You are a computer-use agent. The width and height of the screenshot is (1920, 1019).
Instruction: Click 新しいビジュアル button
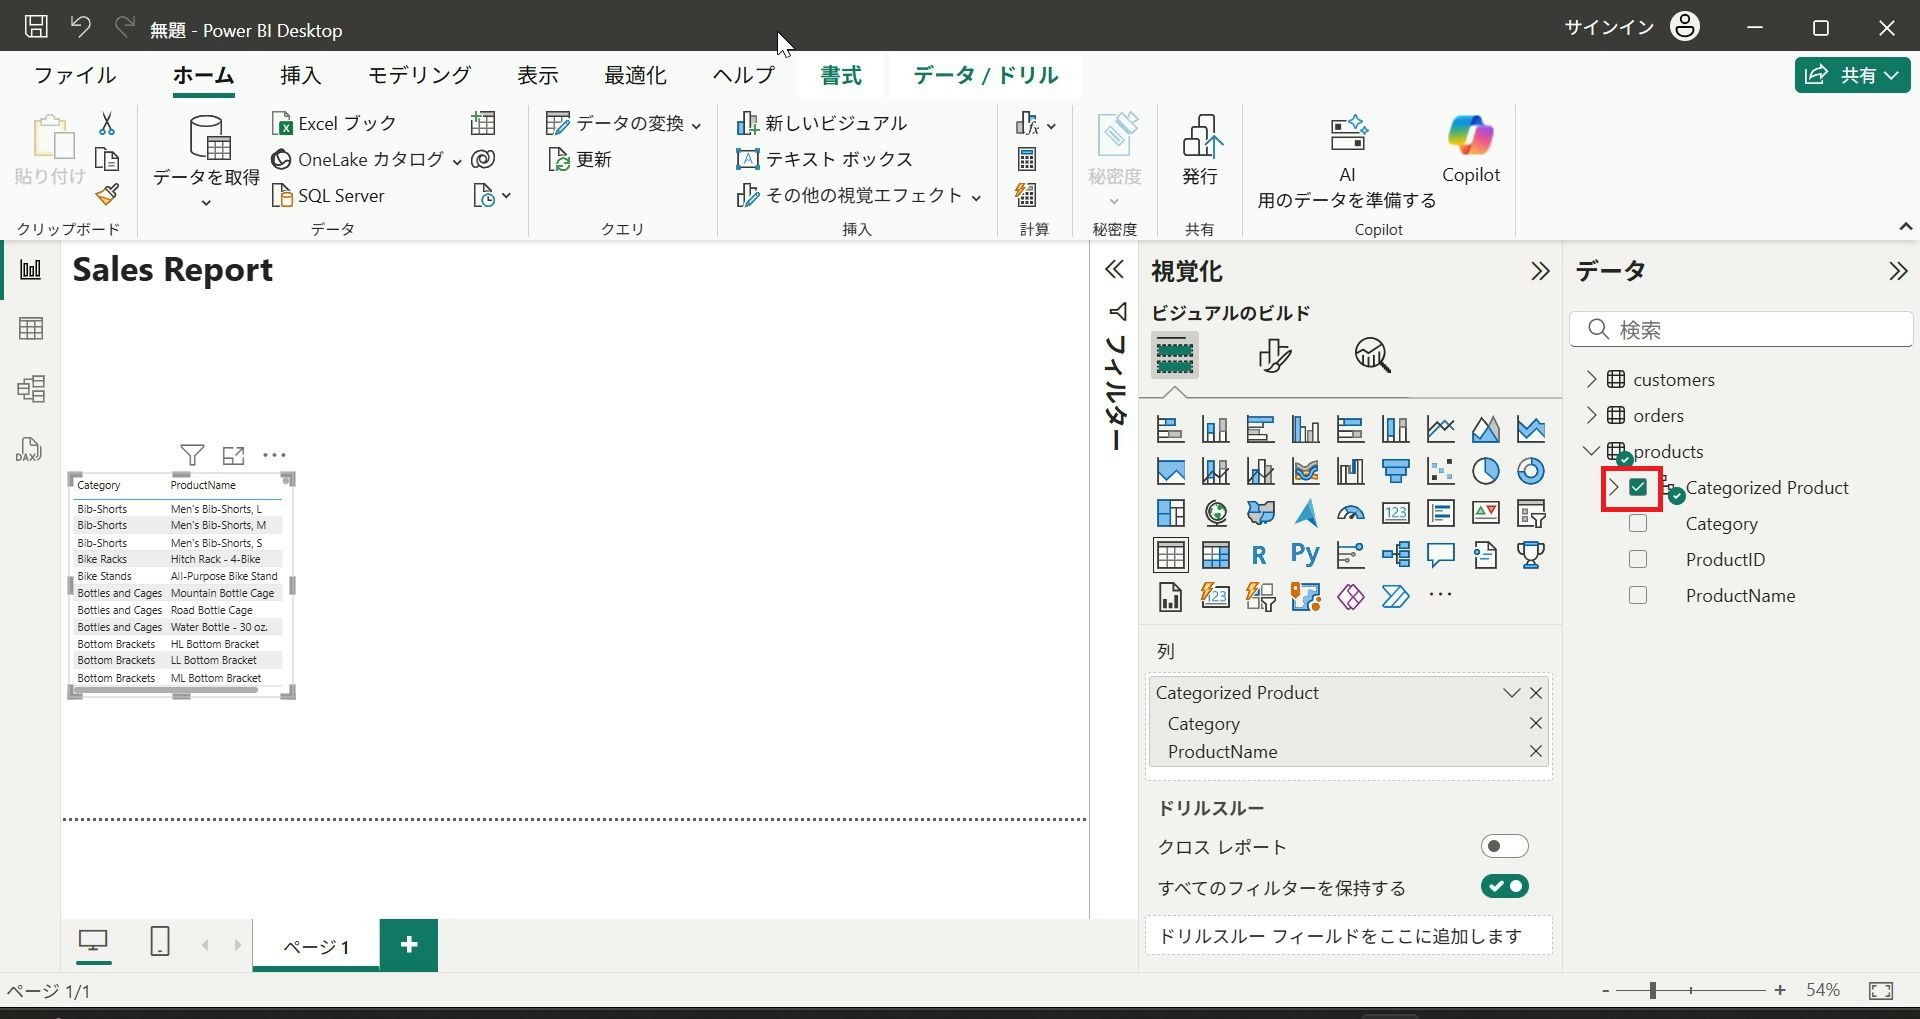click(821, 124)
